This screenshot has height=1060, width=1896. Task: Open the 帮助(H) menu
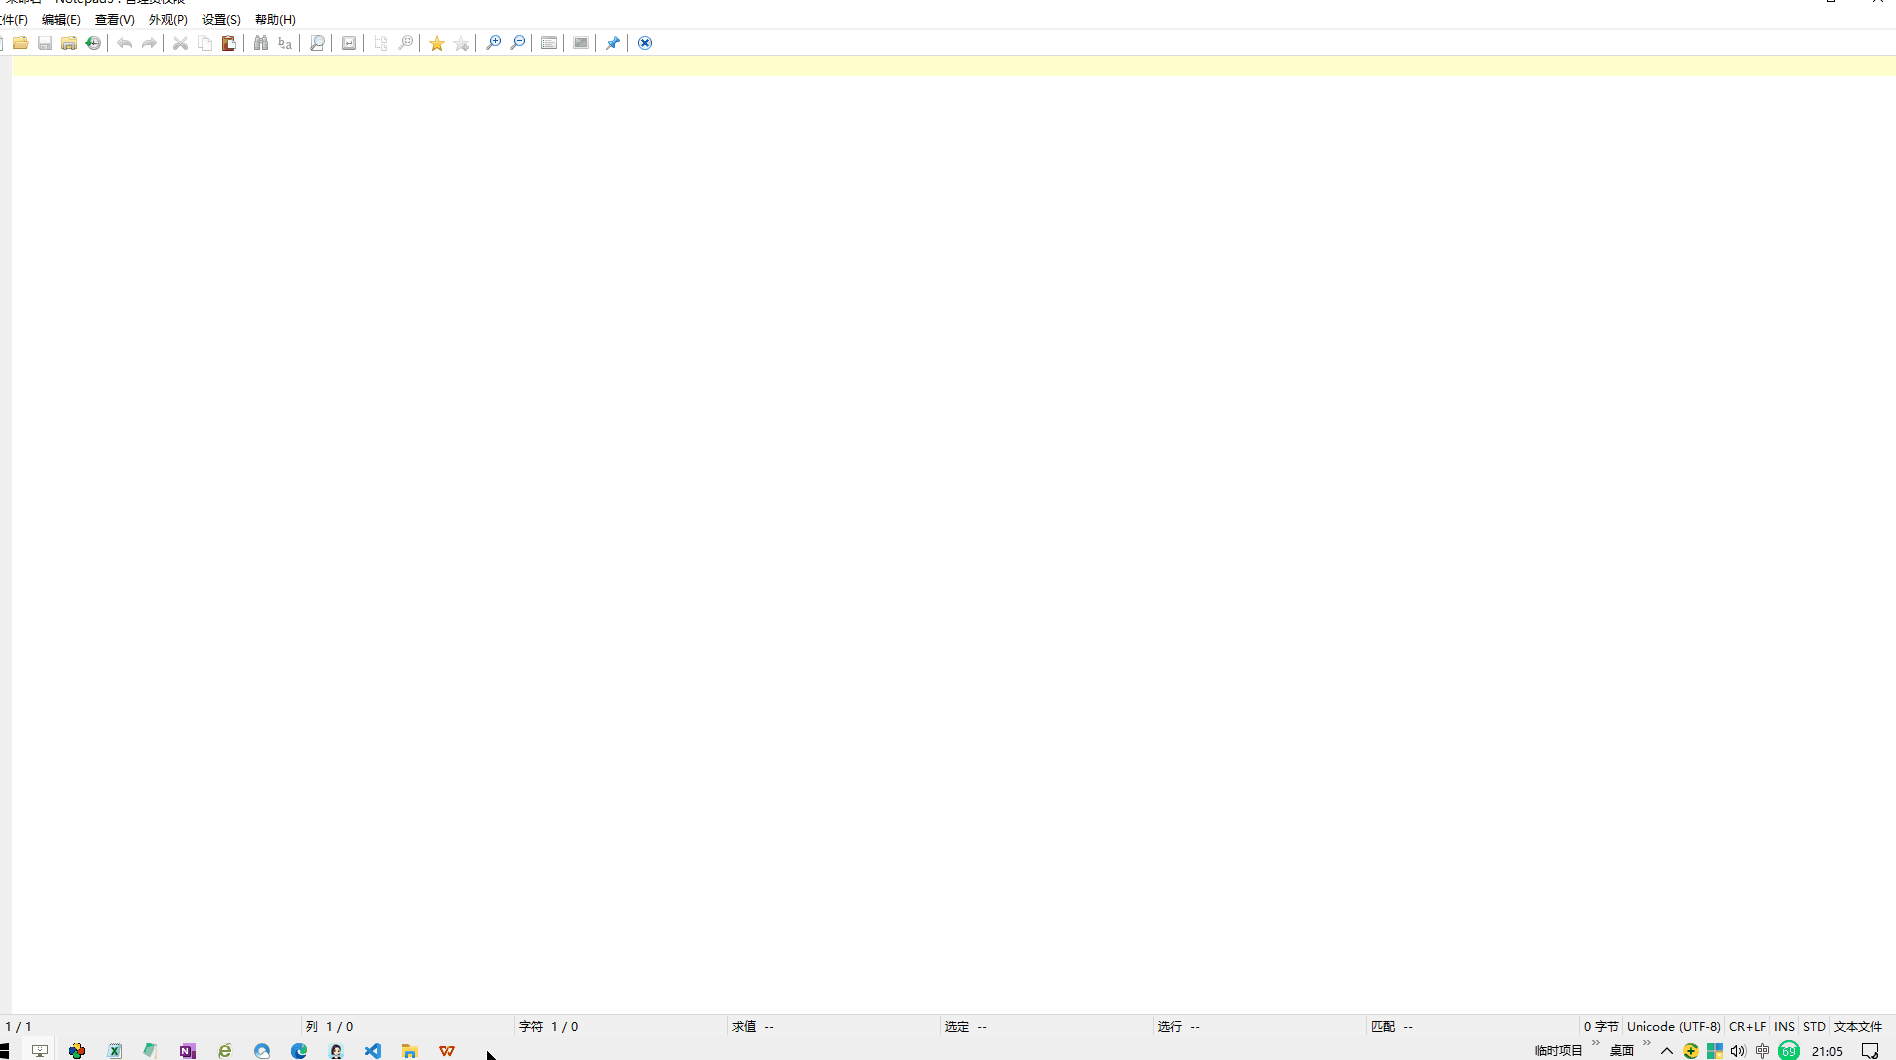pyautogui.click(x=275, y=20)
